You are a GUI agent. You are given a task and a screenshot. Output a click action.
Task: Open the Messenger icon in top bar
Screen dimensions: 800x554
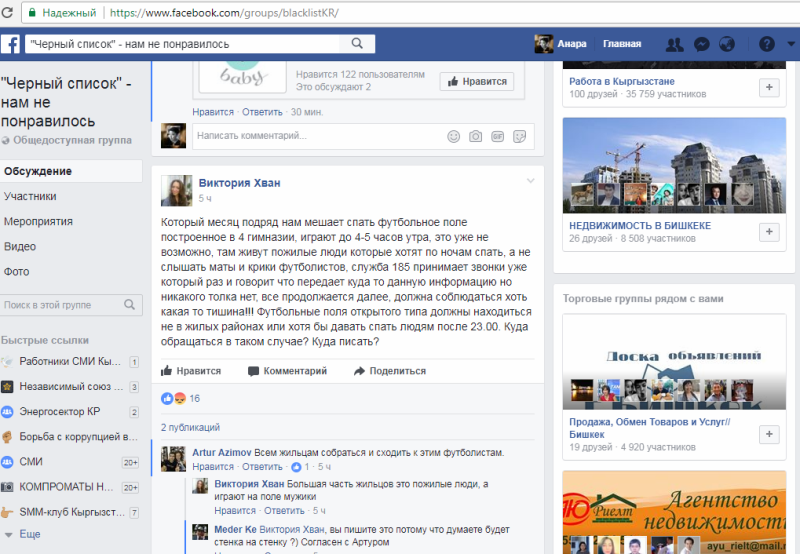(x=702, y=44)
